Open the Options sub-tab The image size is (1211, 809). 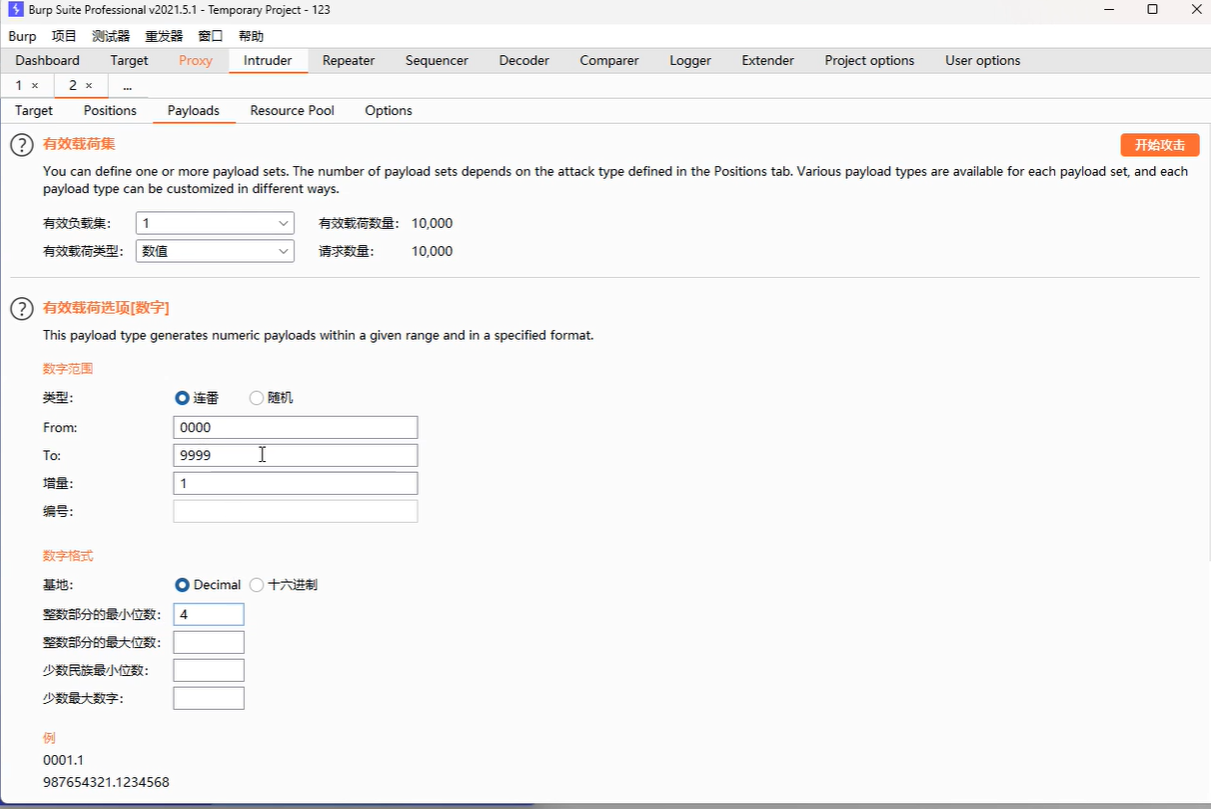[x=388, y=110]
